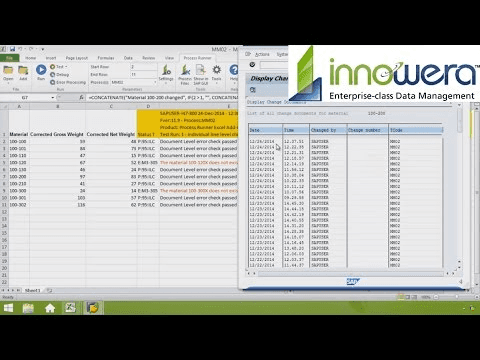Select the Process Runner ribbon tab
Viewport: 480px width, 360px height.
pos(197,58)
